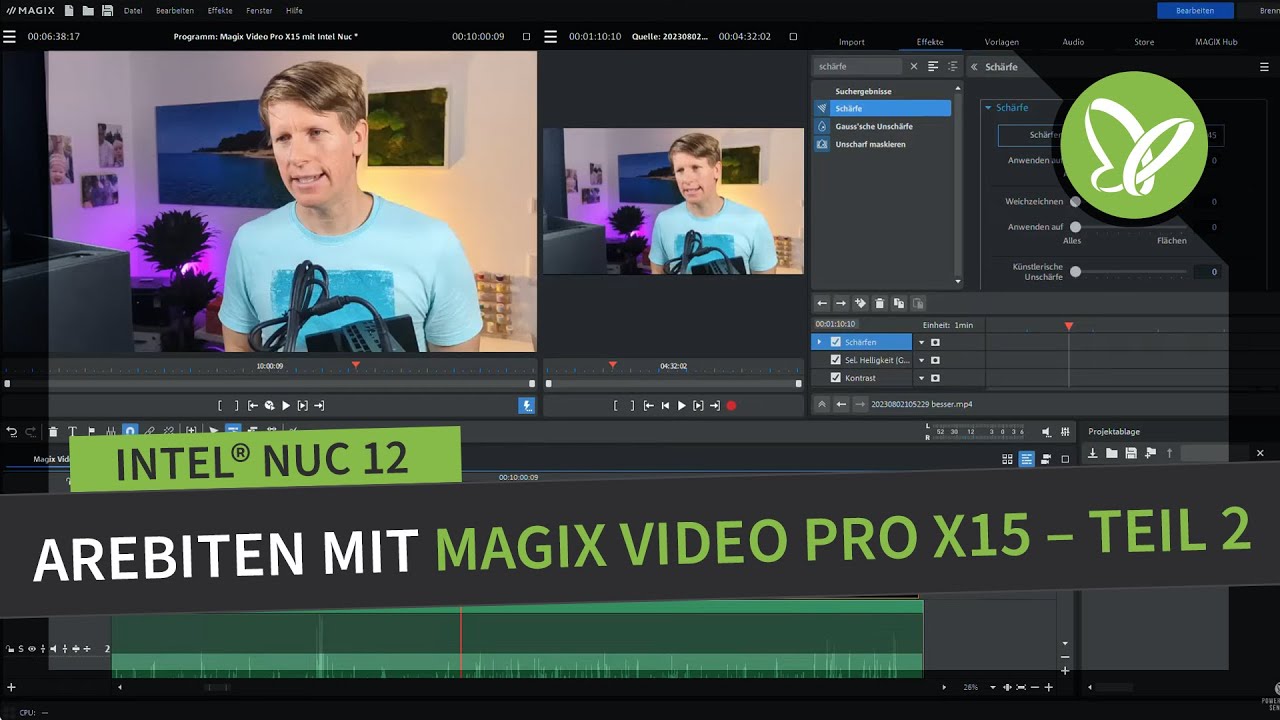Open the Sel. Helligkeit row dropdown arrow
This screenshot has height=720, width=1280.
[x=922, y=360]
